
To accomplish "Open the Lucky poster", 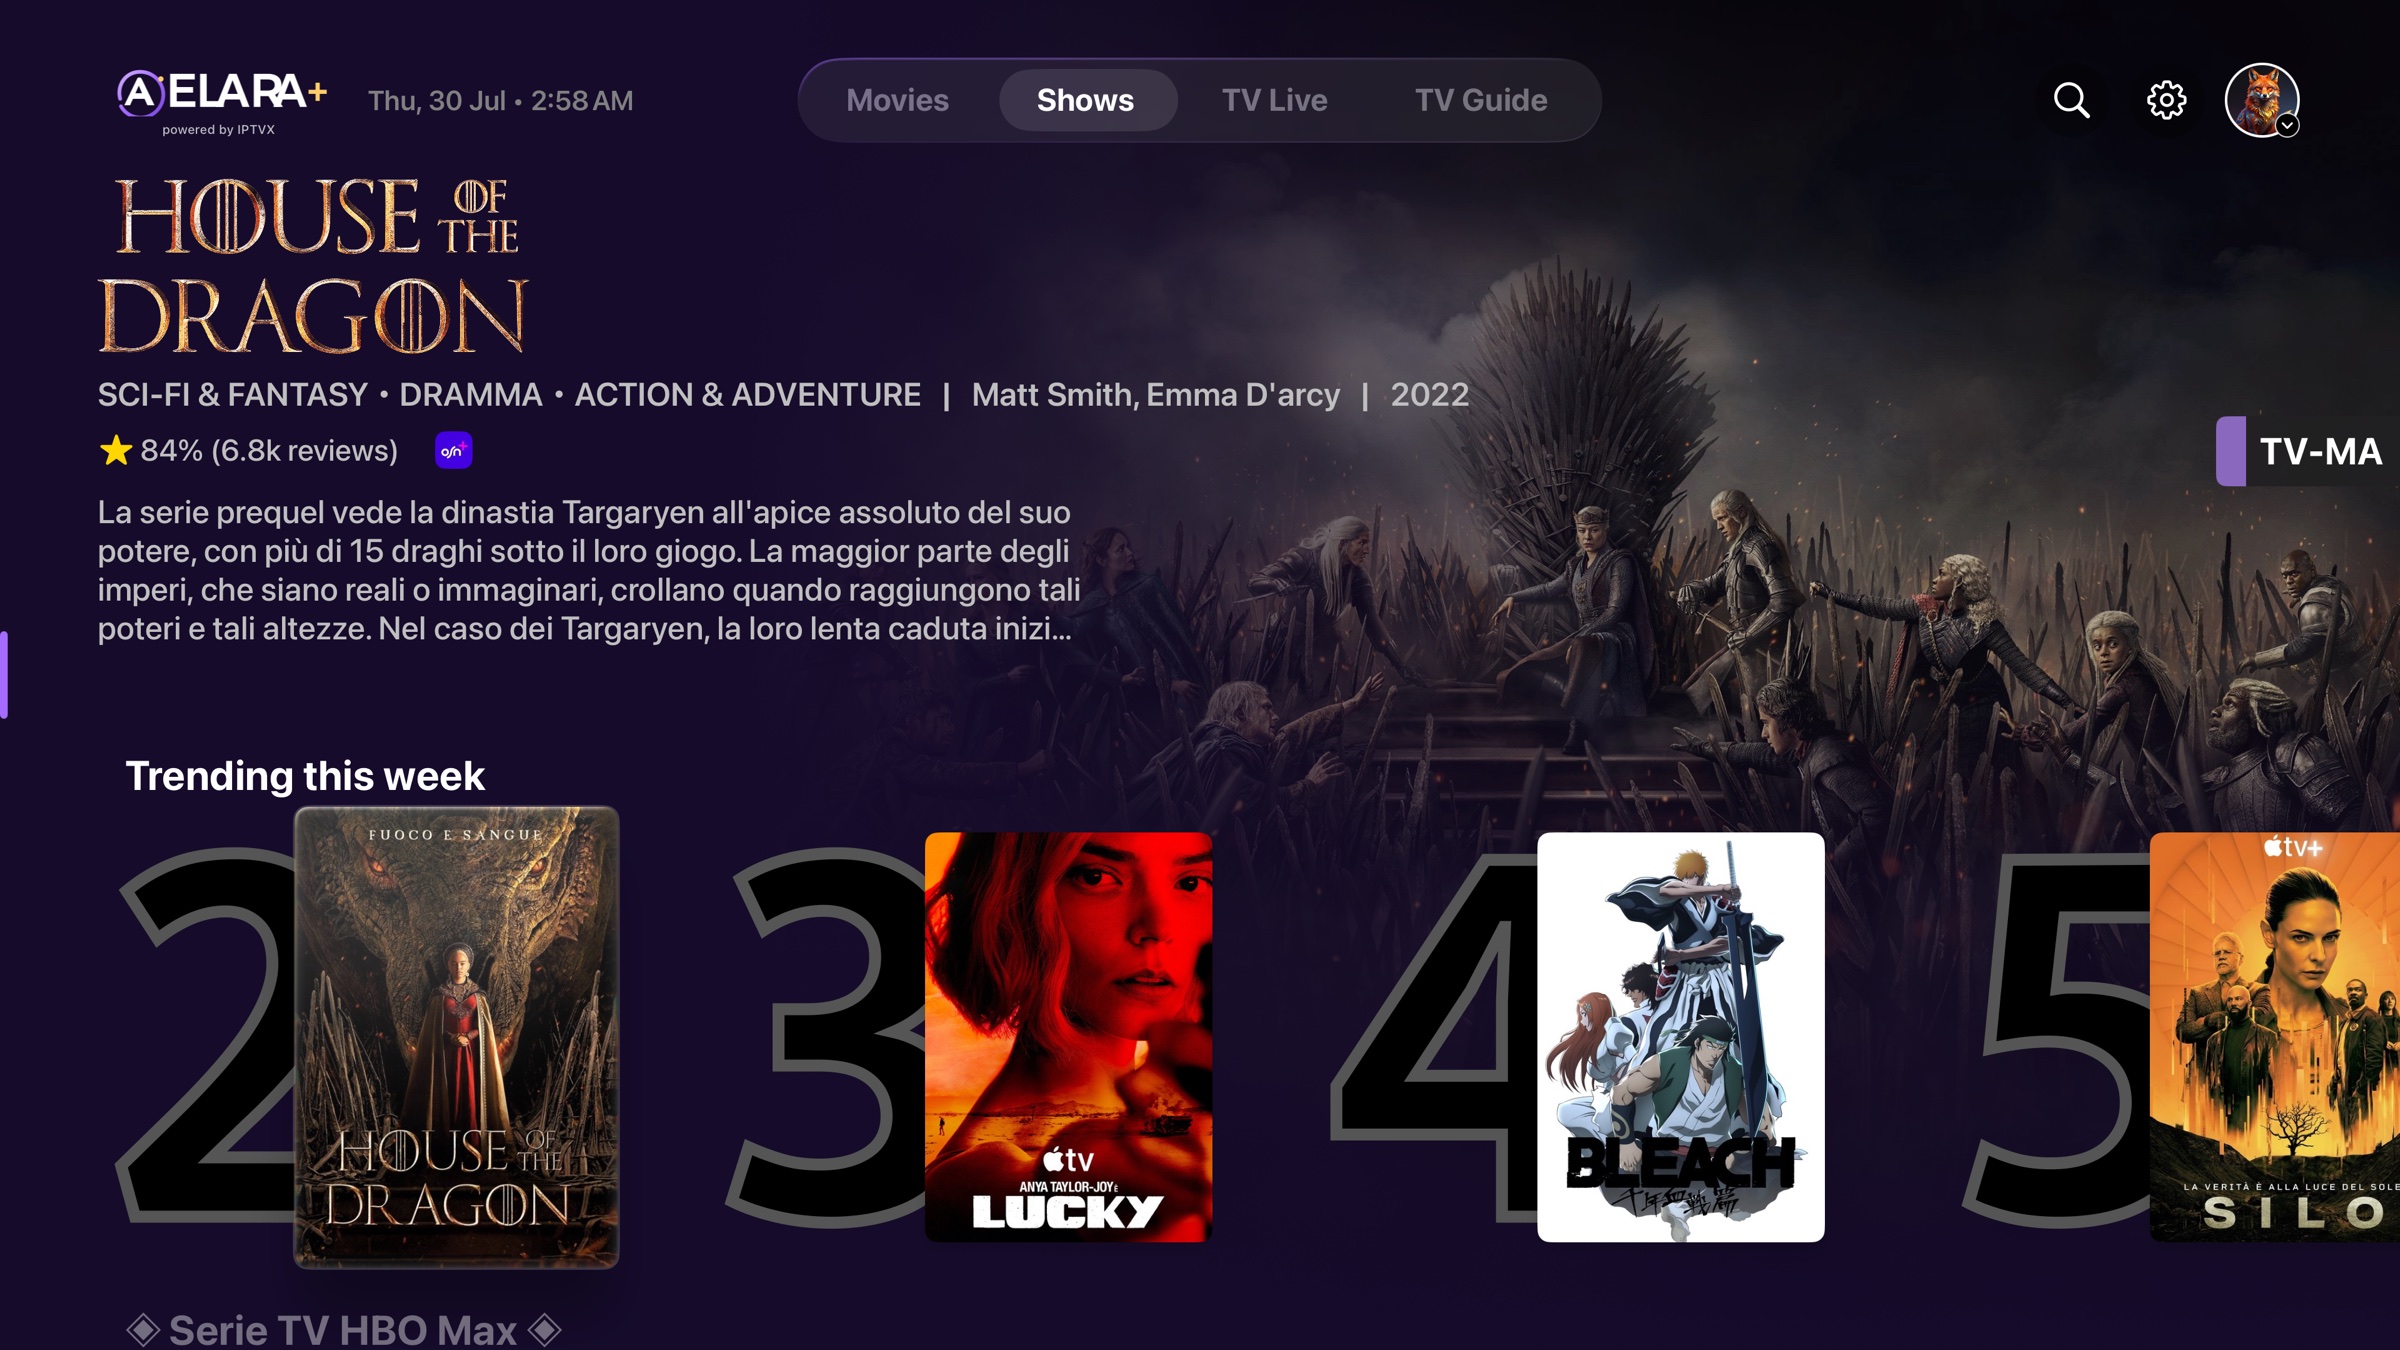I will pyautogui.click(x=1068, y=1037).
